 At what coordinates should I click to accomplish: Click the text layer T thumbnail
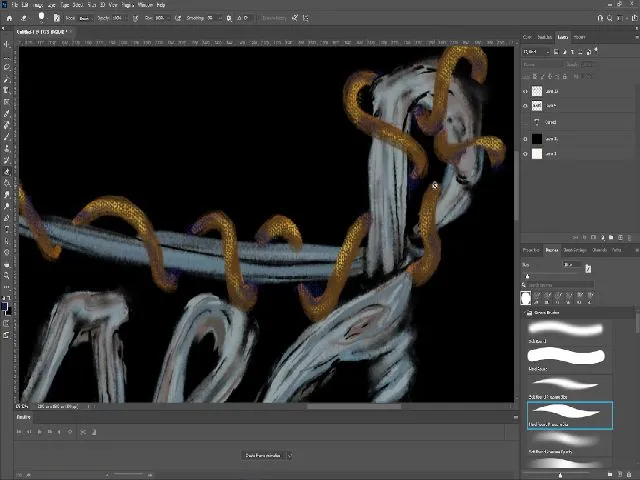[x=537, y=122]
